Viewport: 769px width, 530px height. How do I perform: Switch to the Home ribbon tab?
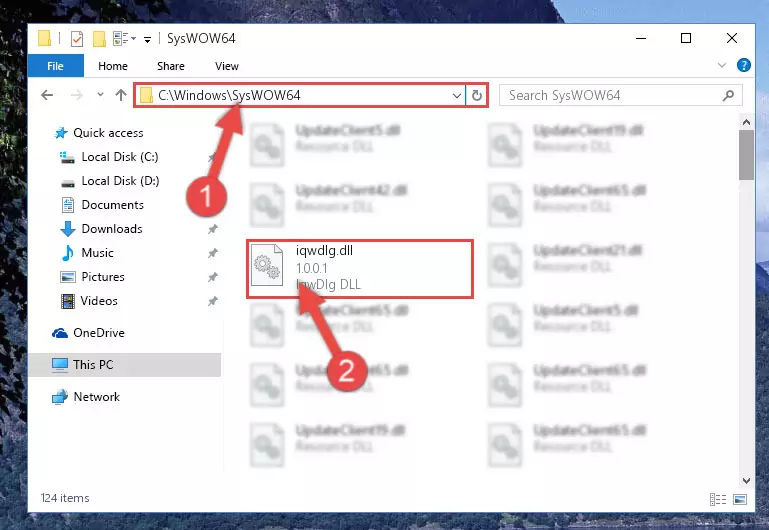point(113,66)
